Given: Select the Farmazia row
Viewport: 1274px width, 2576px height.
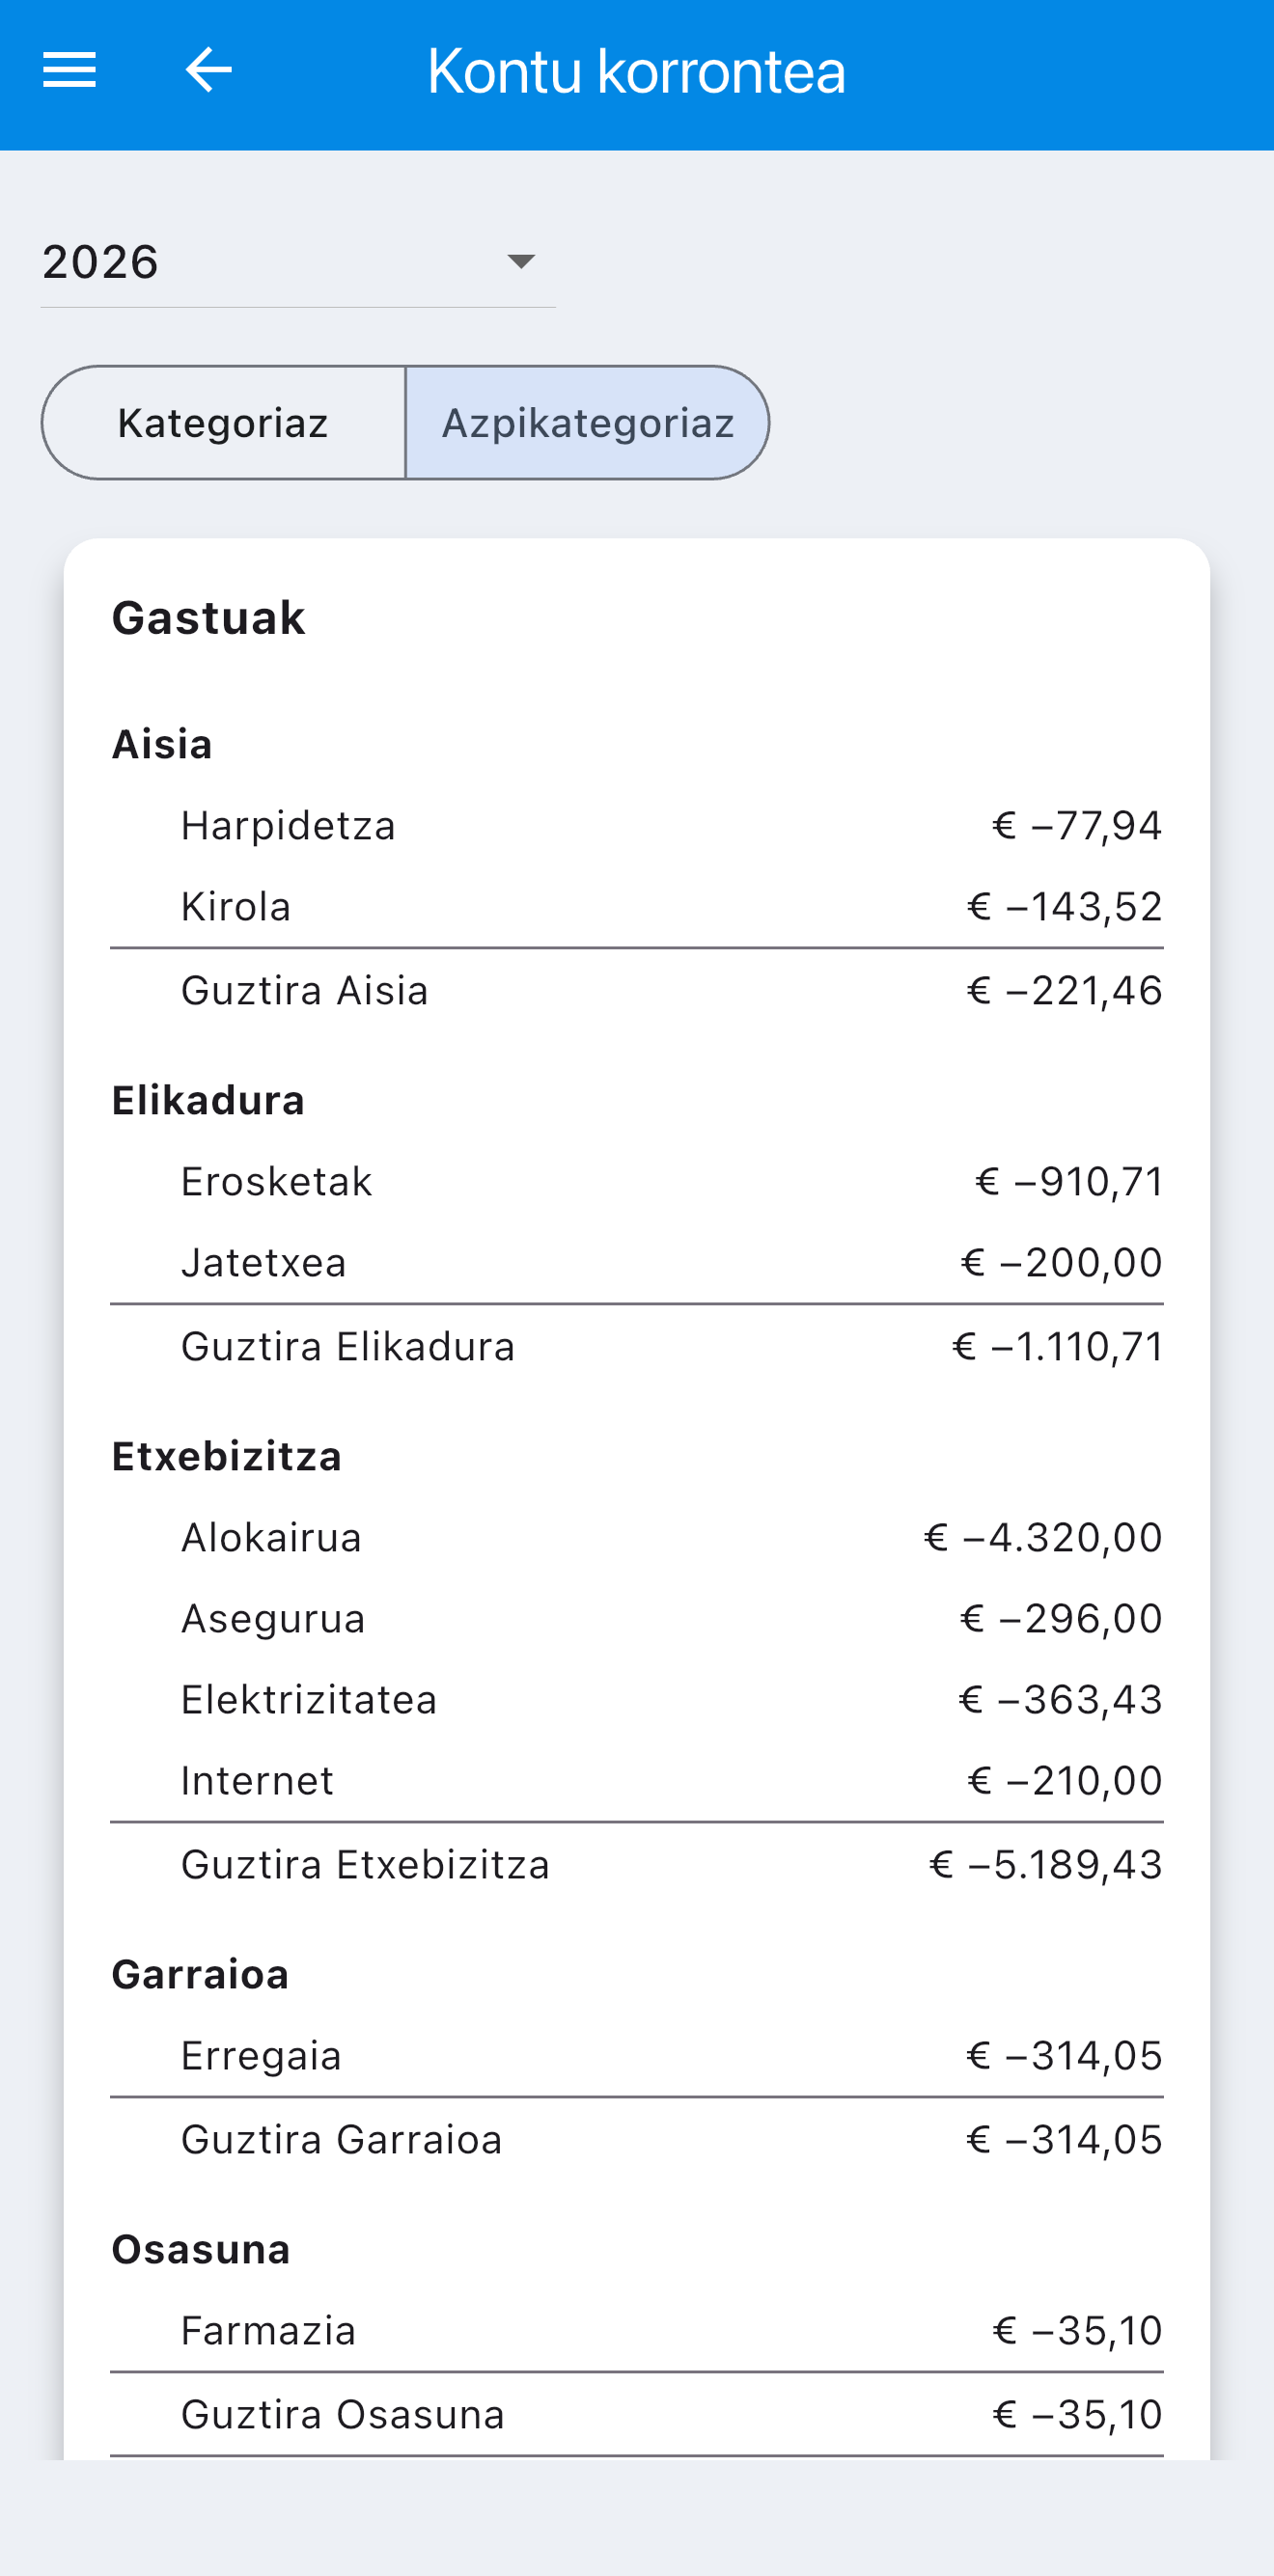Looking at the screenshot, I should [x=637, y=2331].
